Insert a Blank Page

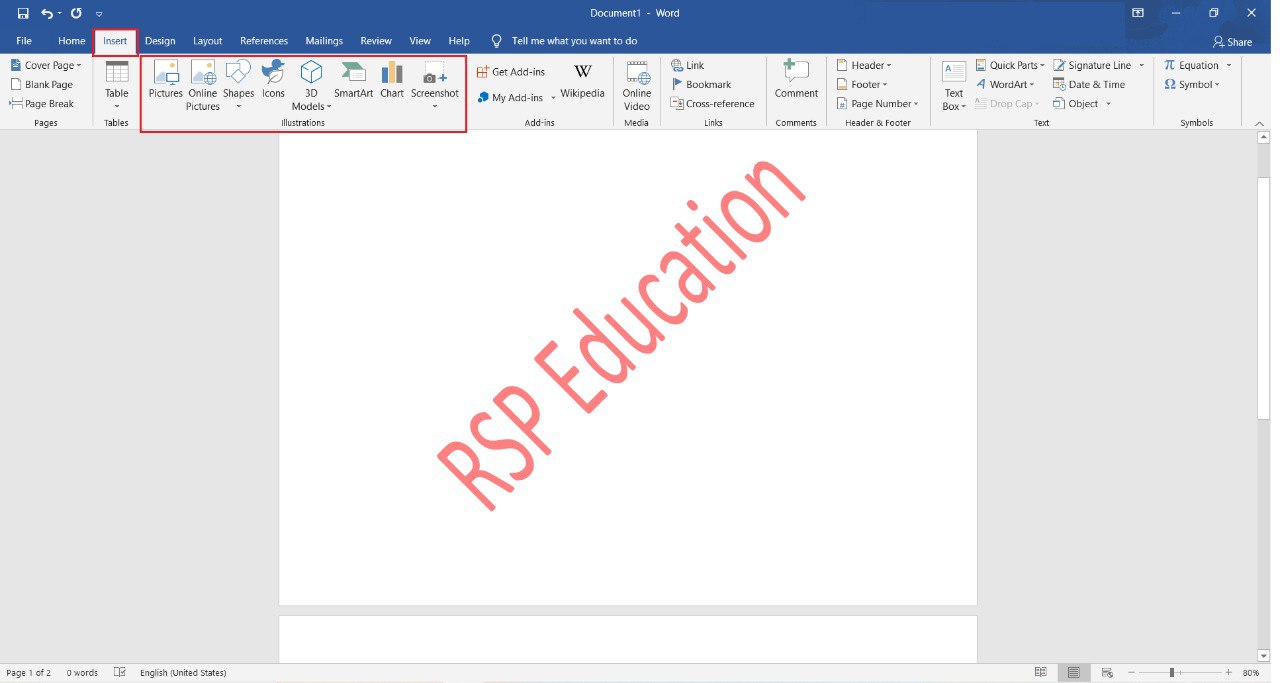pyautogui.click(x=41, y=85)
